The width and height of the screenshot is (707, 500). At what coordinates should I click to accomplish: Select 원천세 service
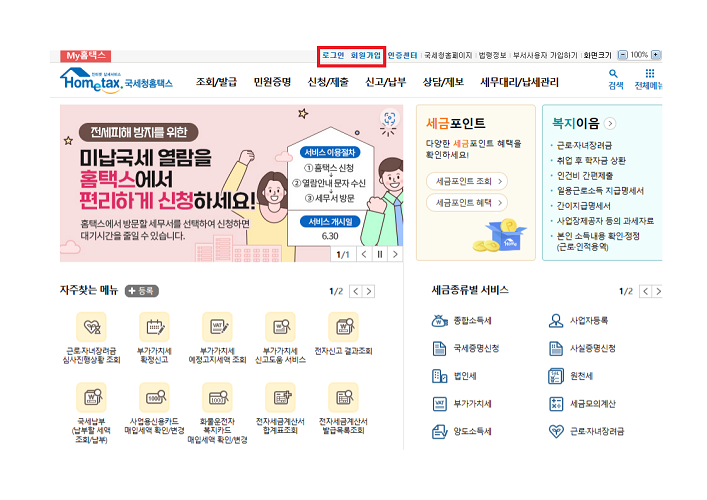click(x=570, y=376)
